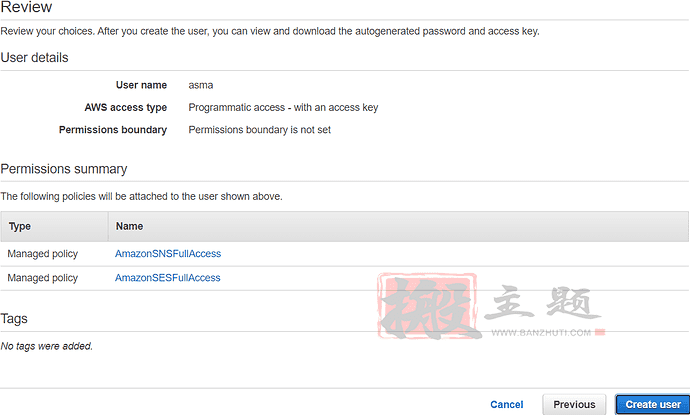Click the Review page heading
Screen dimensions: 690x415
(27, 9)
